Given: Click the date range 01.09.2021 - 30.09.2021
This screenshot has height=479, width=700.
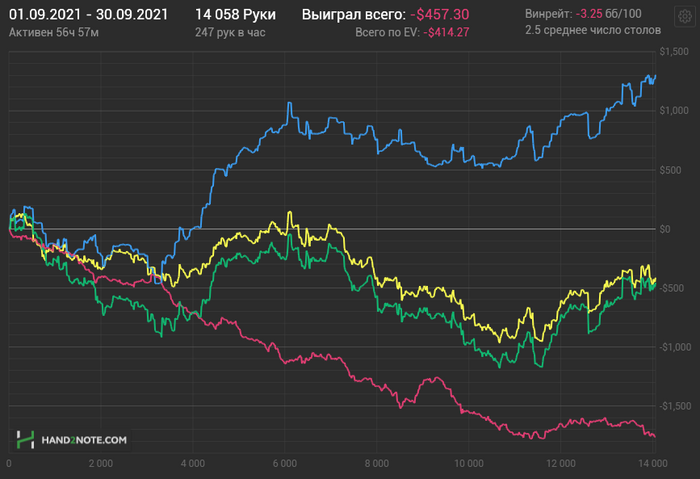Looking at the screenshot, I should click(x=88, y=14).
